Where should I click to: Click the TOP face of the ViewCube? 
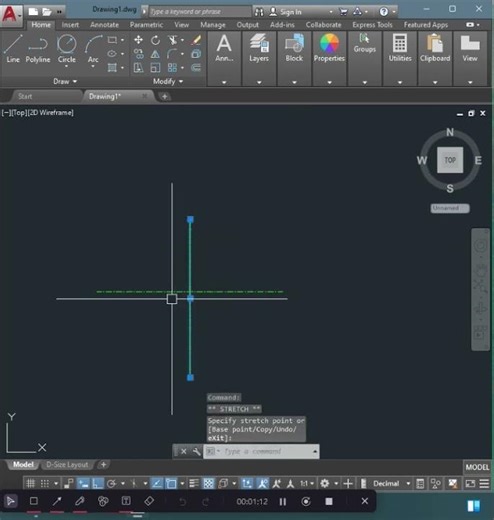[450, 160]
